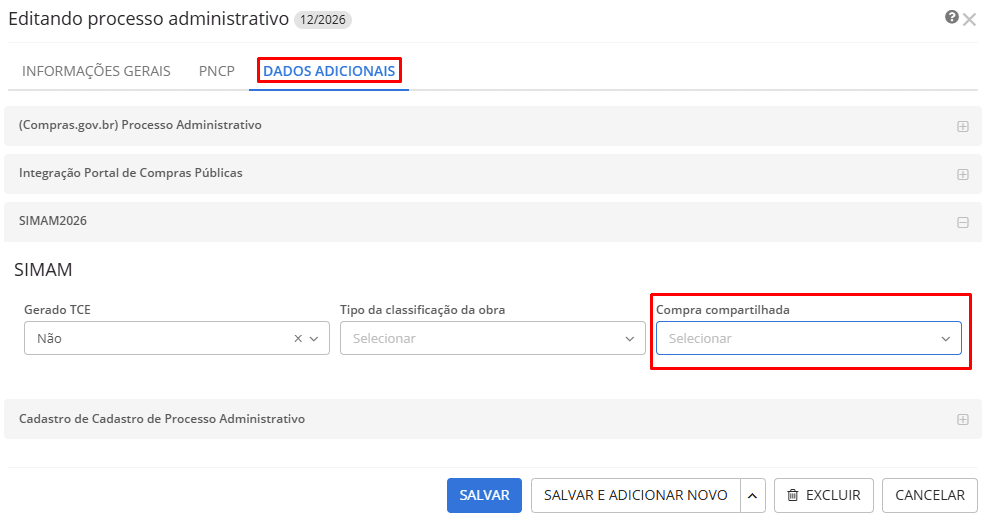This screenshot has width=990, height=520.
Task: Expand the (Compras.gov.br) Processo Administrativo plus icon
Action: (x=963, y=126)
